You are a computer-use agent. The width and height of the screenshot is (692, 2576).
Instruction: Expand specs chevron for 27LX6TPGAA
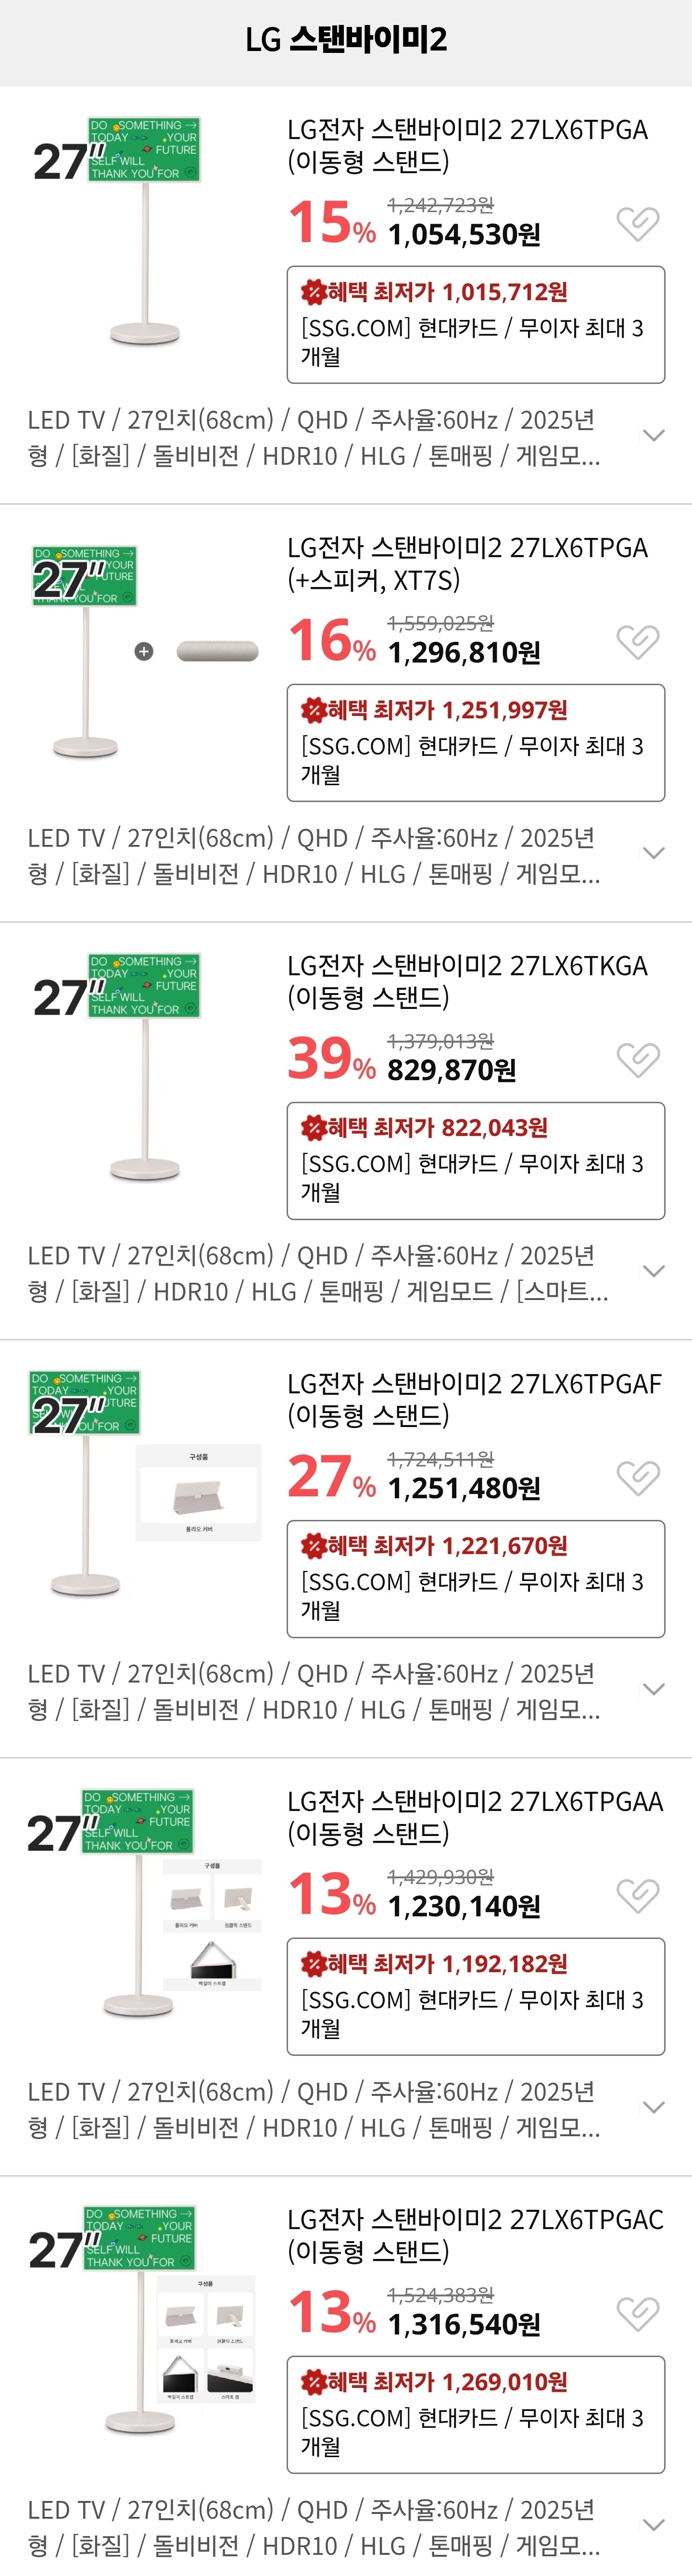(654, 2107)
